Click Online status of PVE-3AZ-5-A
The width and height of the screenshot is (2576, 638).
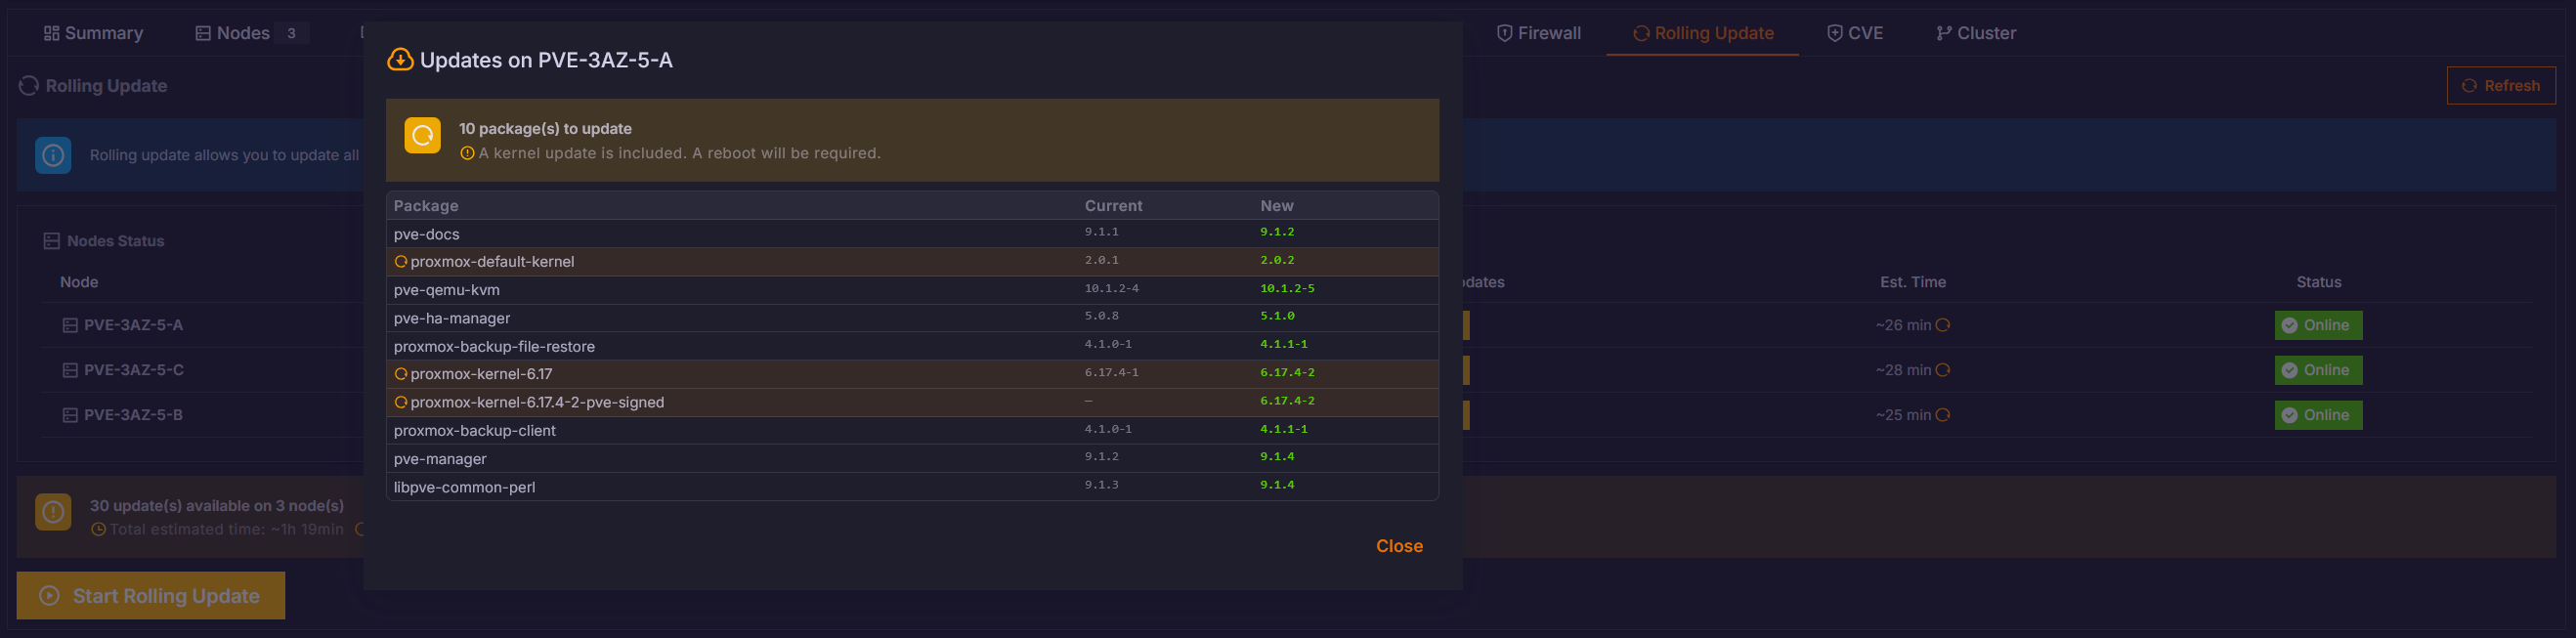[2318, 325]
